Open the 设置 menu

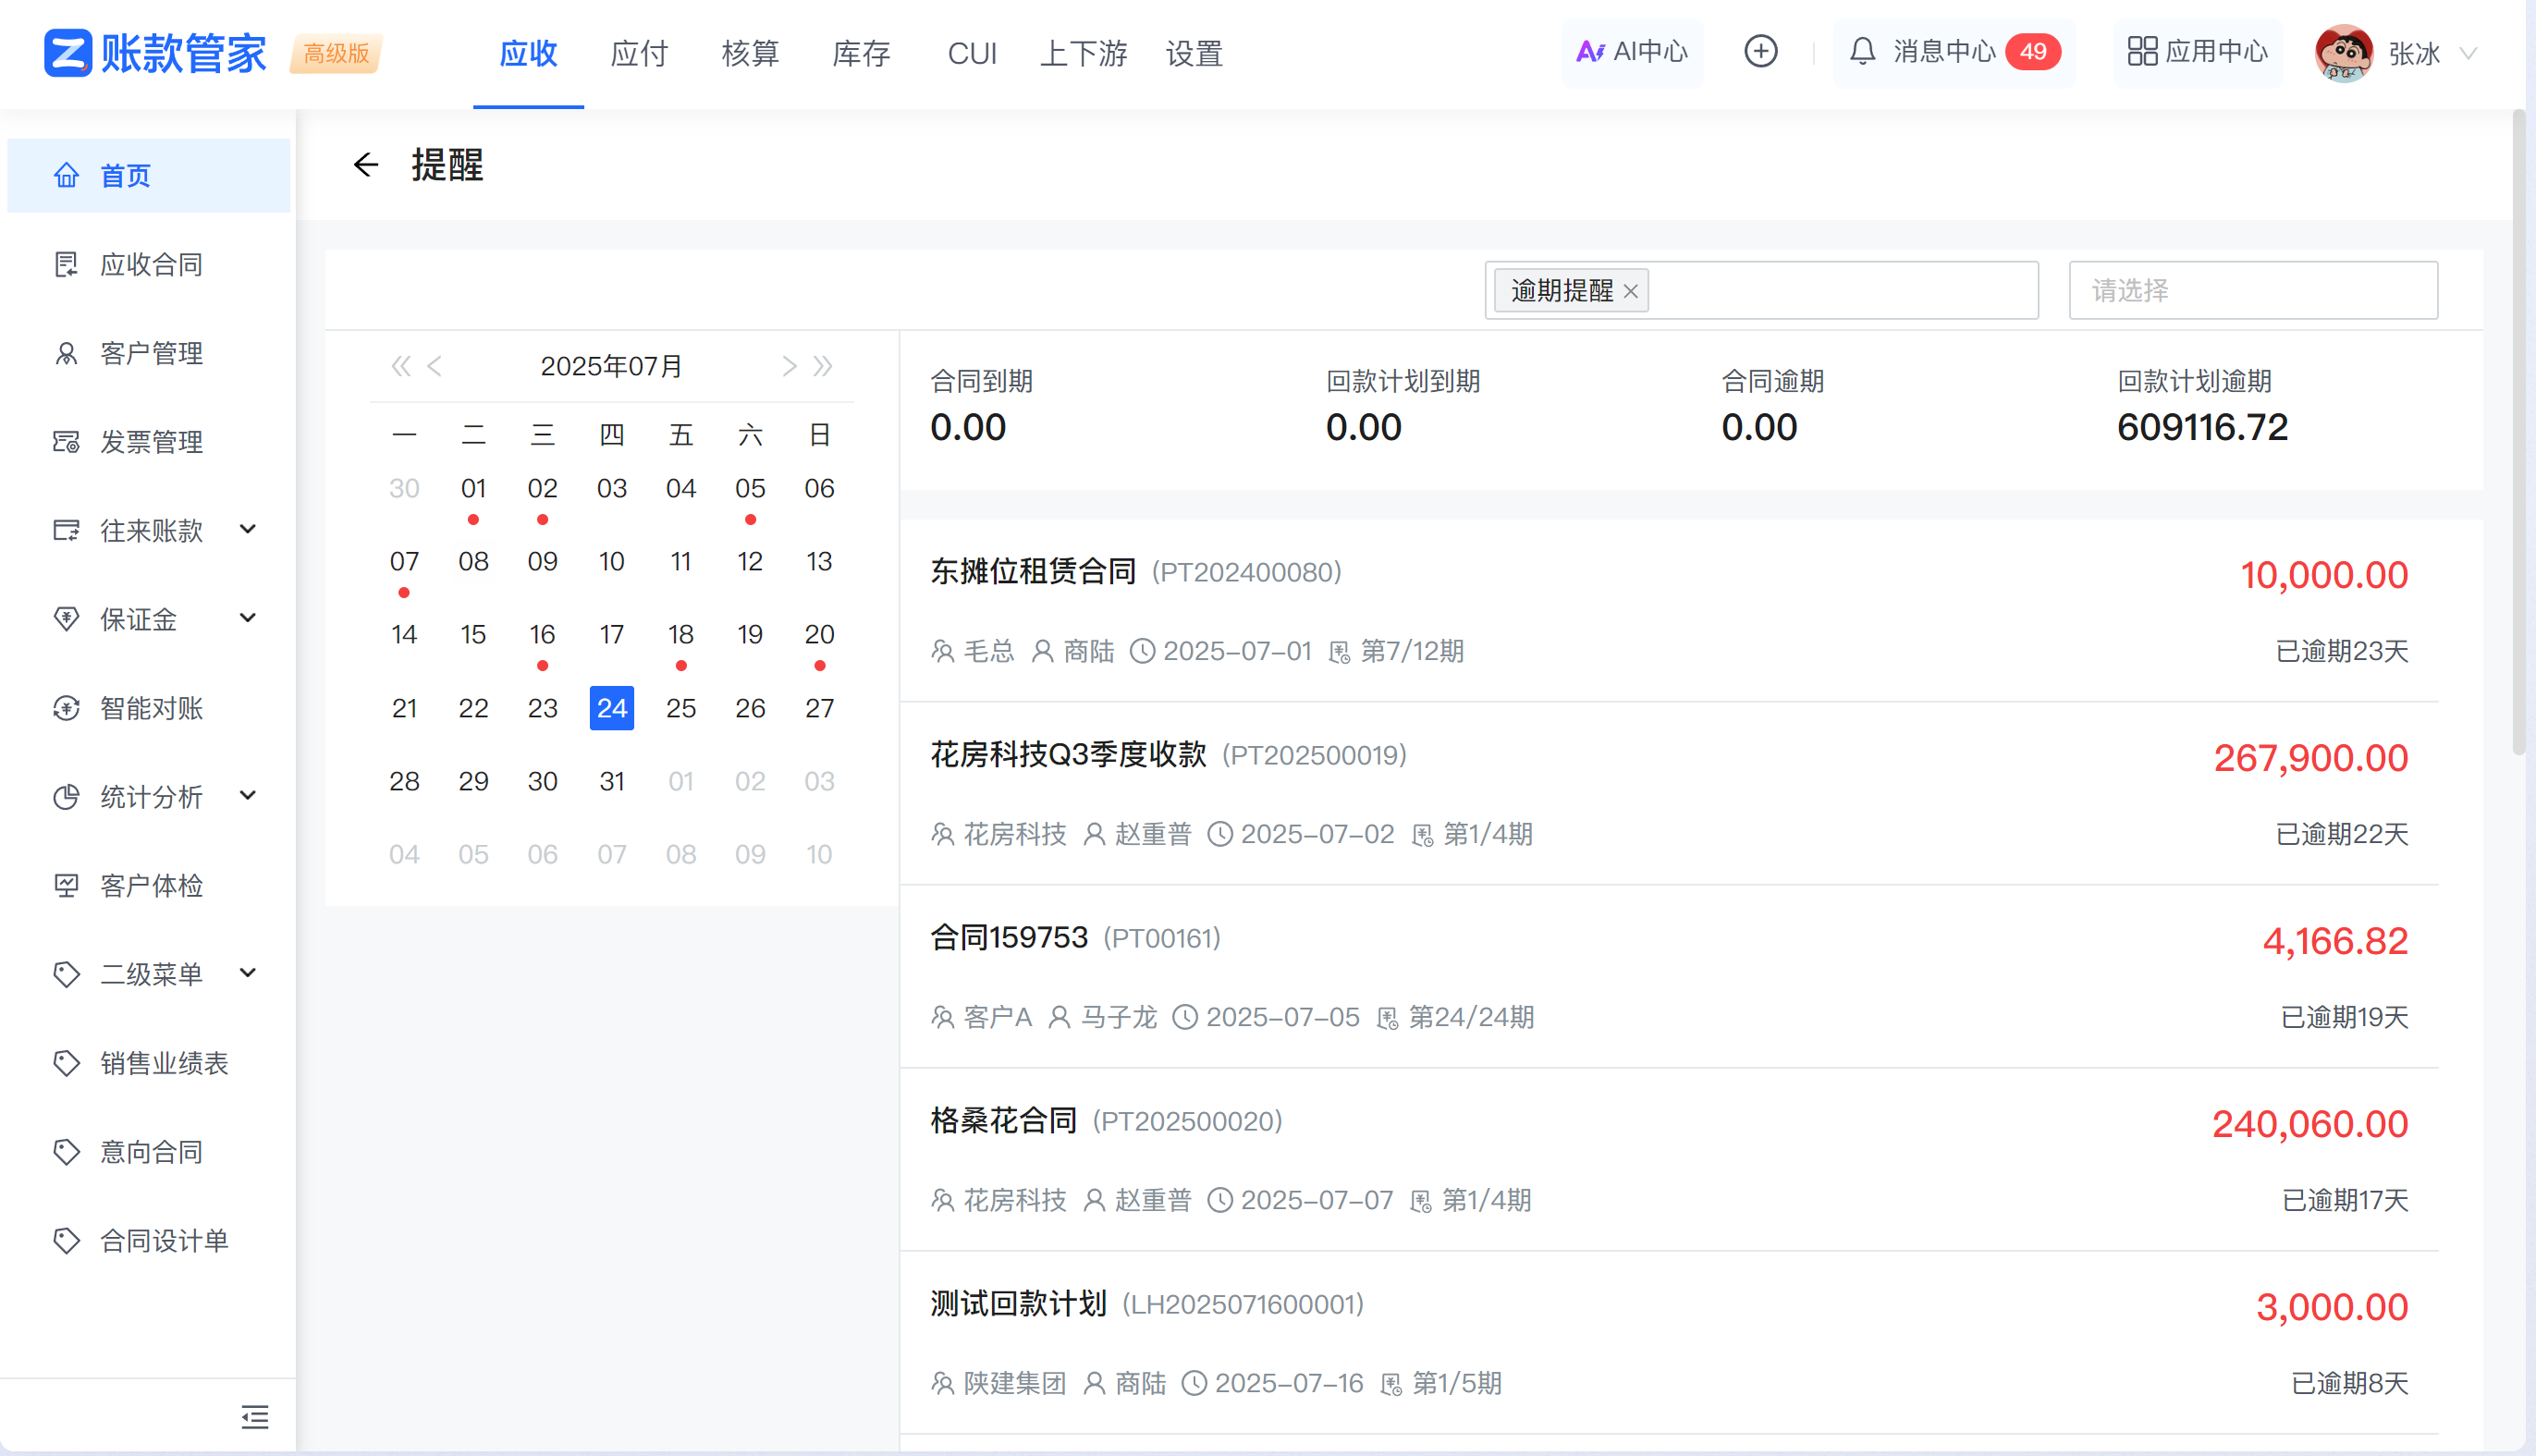pos(1193,54)
